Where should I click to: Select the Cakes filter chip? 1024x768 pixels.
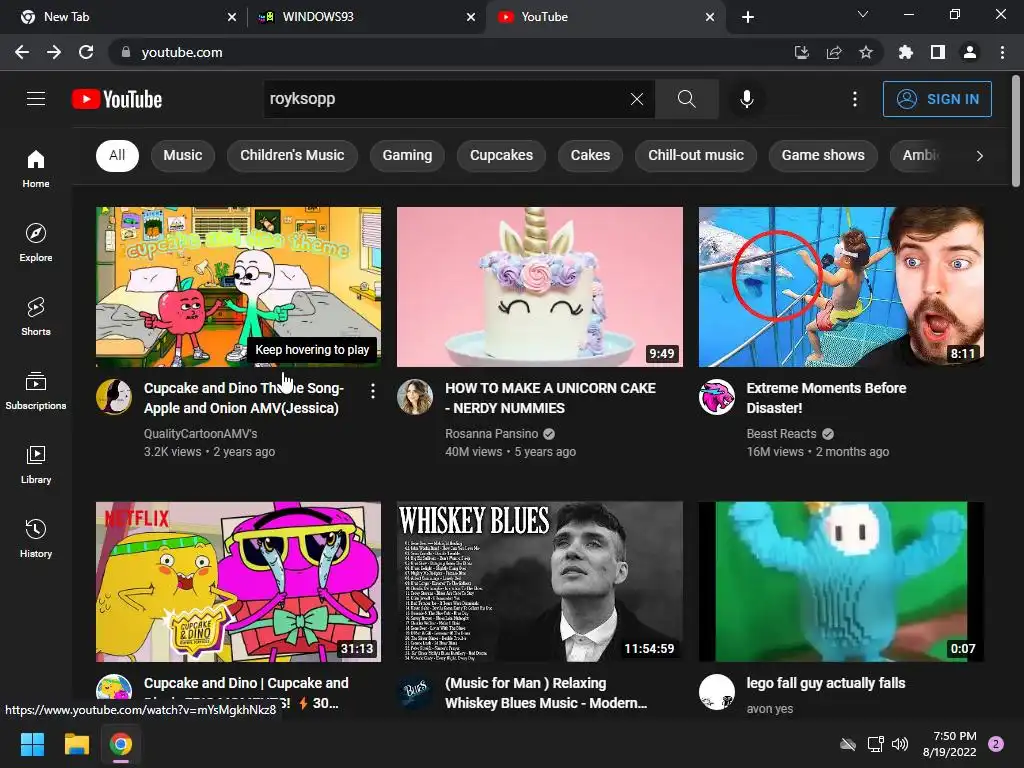[590, 155]
